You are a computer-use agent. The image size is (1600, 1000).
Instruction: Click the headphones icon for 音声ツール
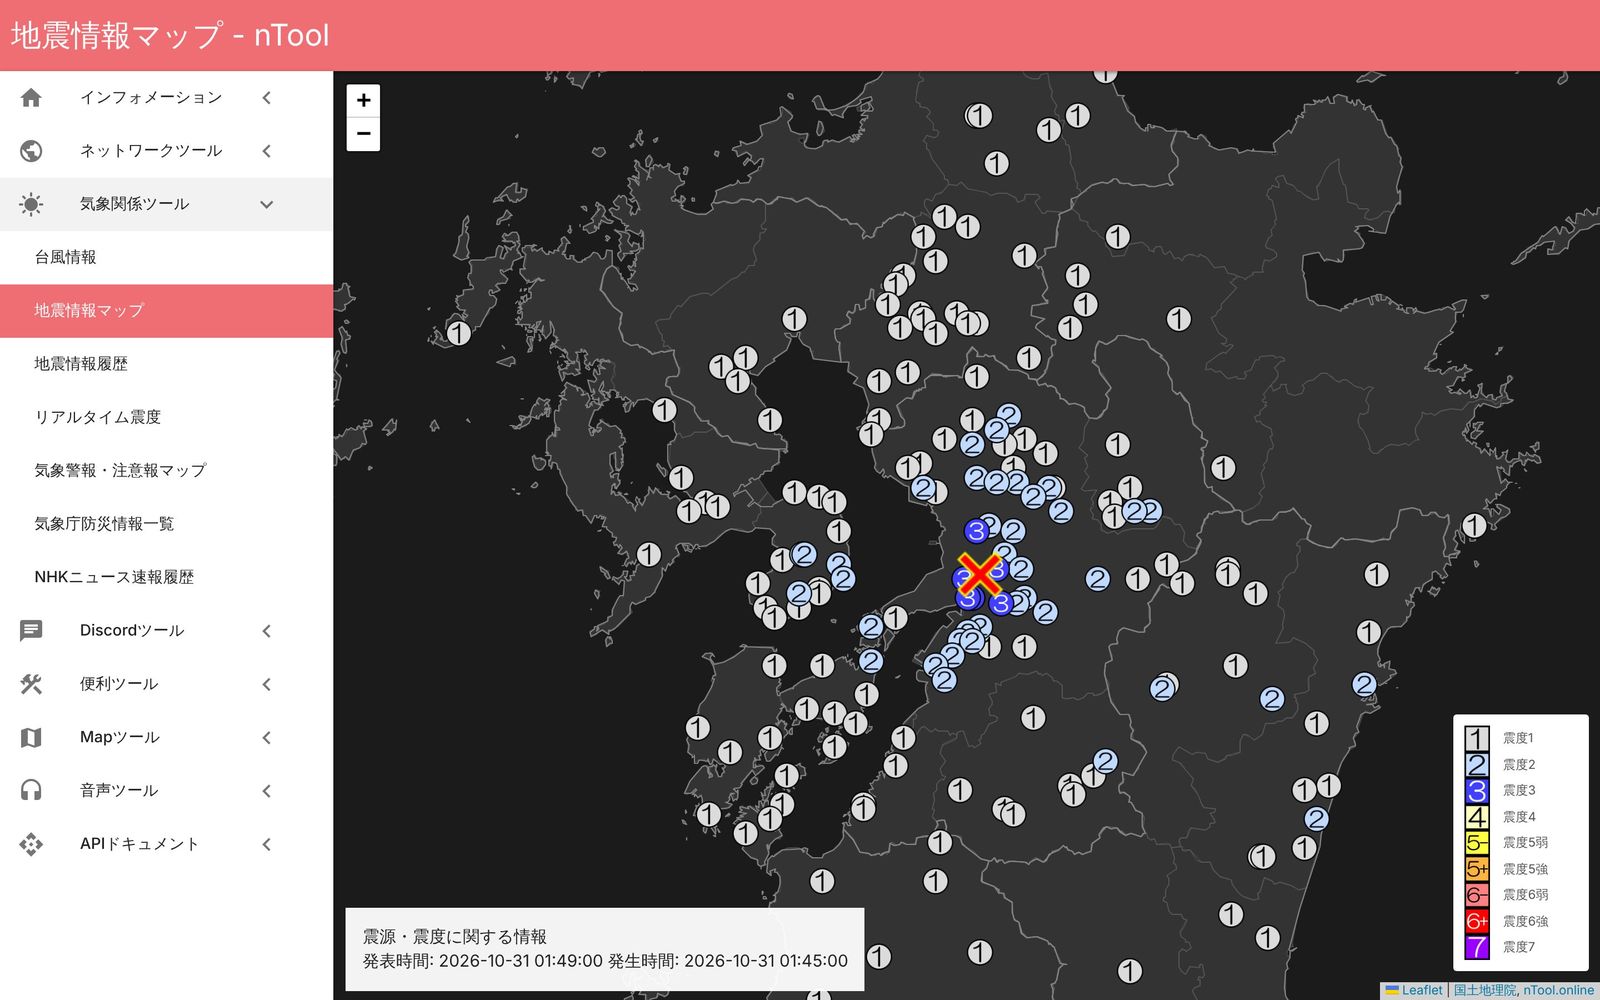(x=31, y=791)
